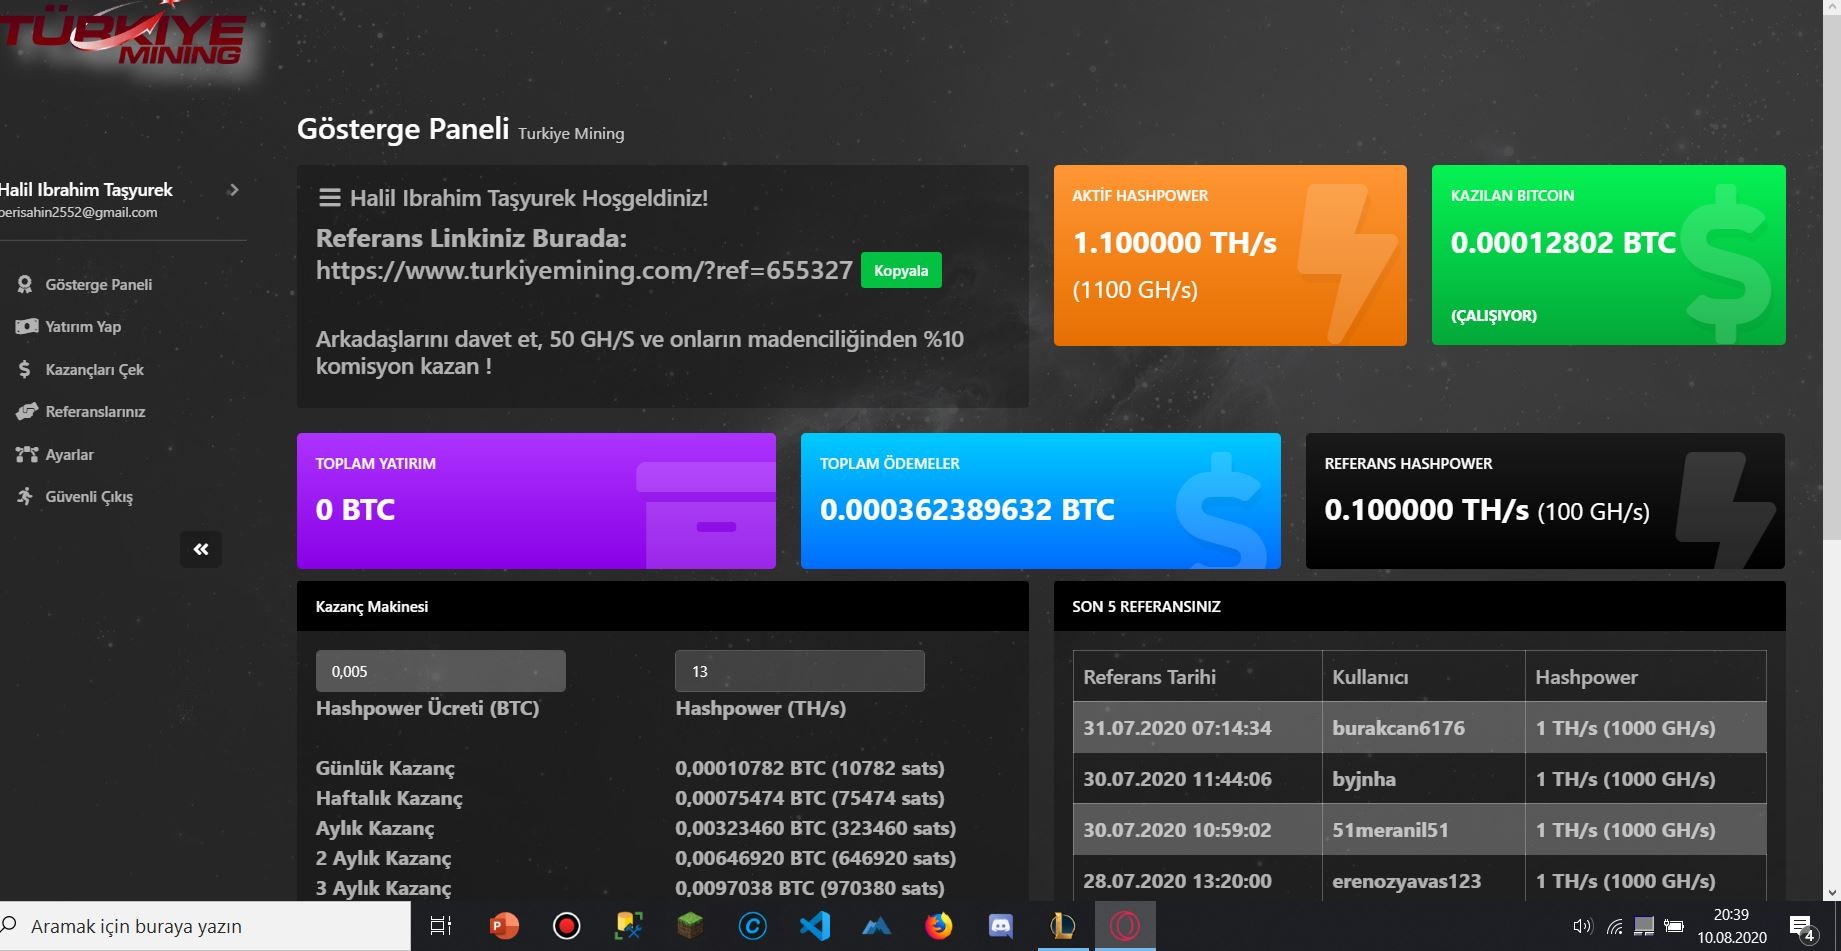Image resolution: width=1841 pixels, height=951 pixels.
Task: Open Visual Studio Code from the taskbar
Action: click(x=814, y=926)
